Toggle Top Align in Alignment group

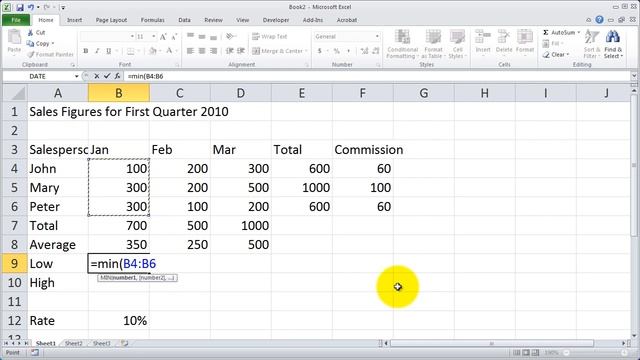(x=191, y=36)
